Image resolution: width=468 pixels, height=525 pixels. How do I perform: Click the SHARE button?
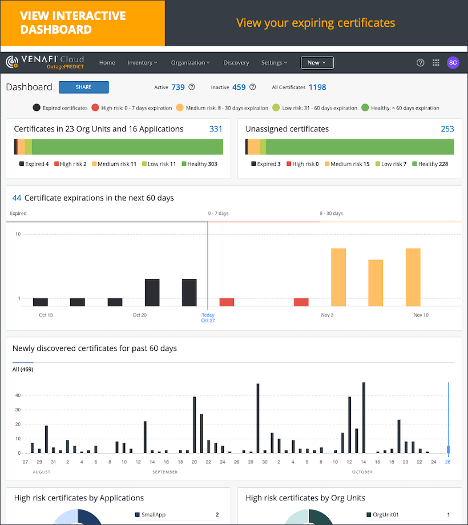84,87
